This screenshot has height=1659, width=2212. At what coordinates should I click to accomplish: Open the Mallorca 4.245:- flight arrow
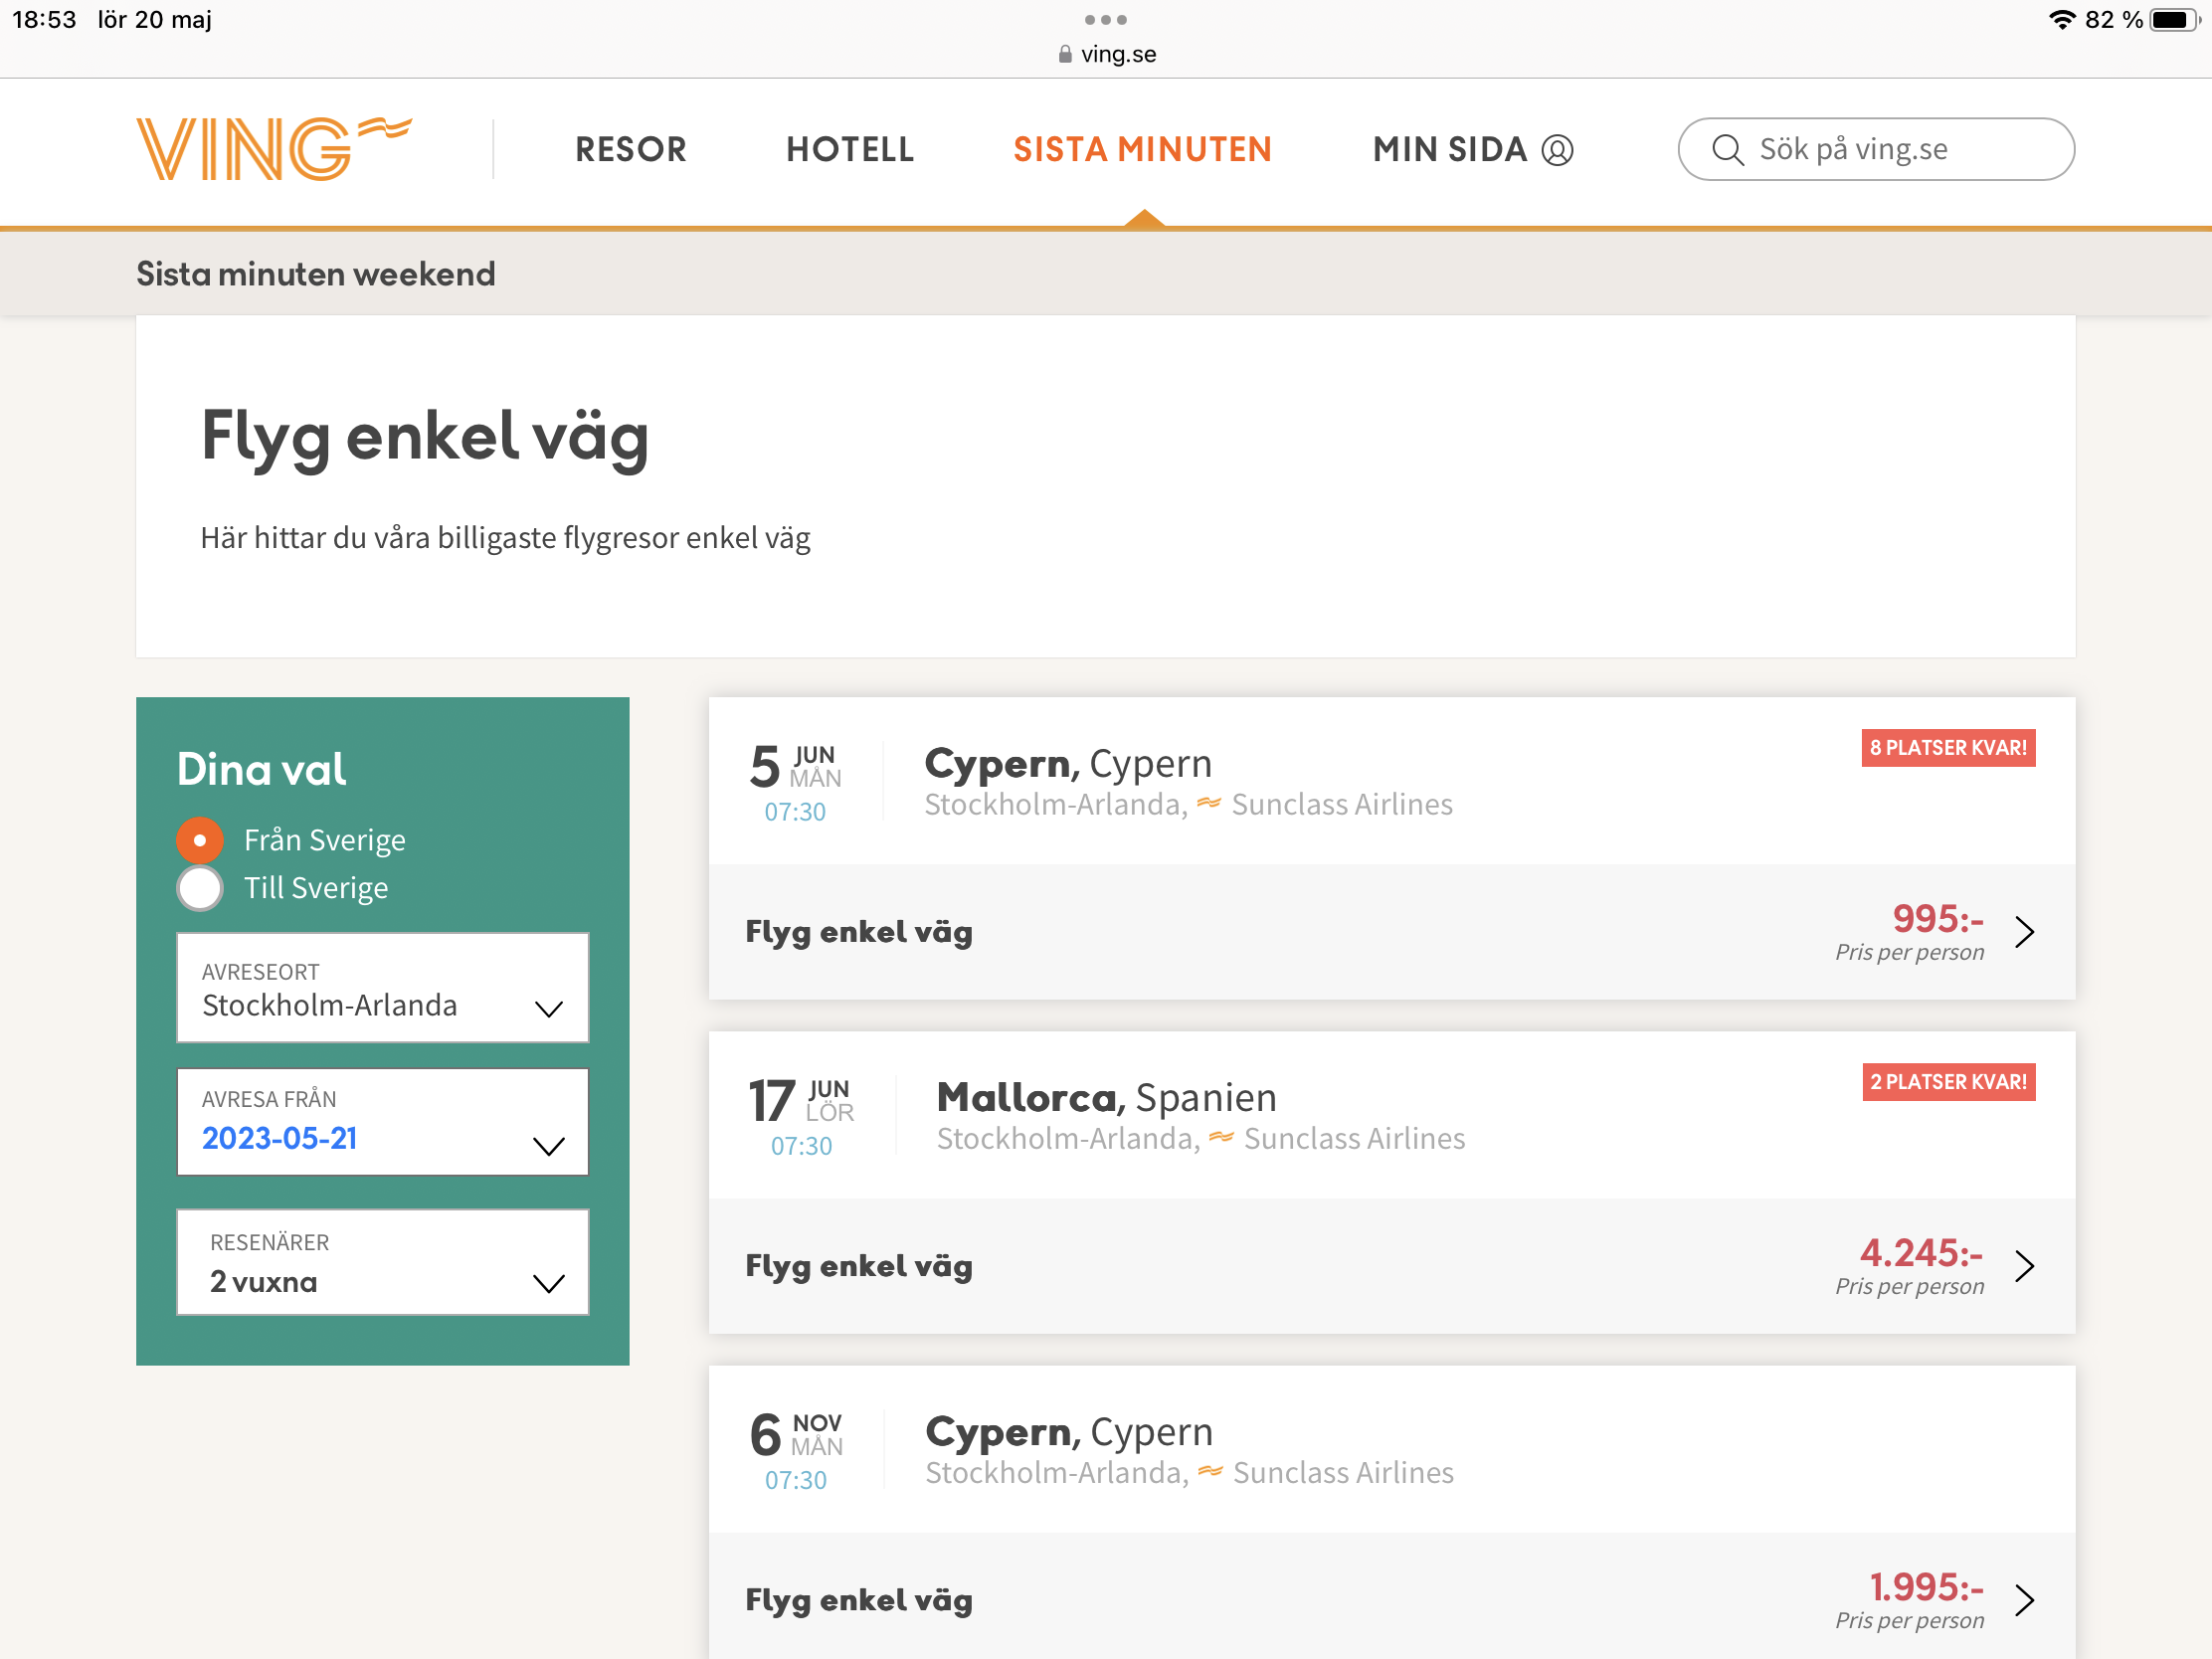2025,1266
